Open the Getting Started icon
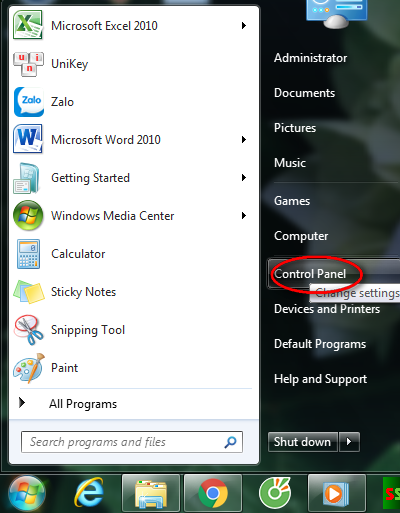400x513 pixels. [27, 178]
